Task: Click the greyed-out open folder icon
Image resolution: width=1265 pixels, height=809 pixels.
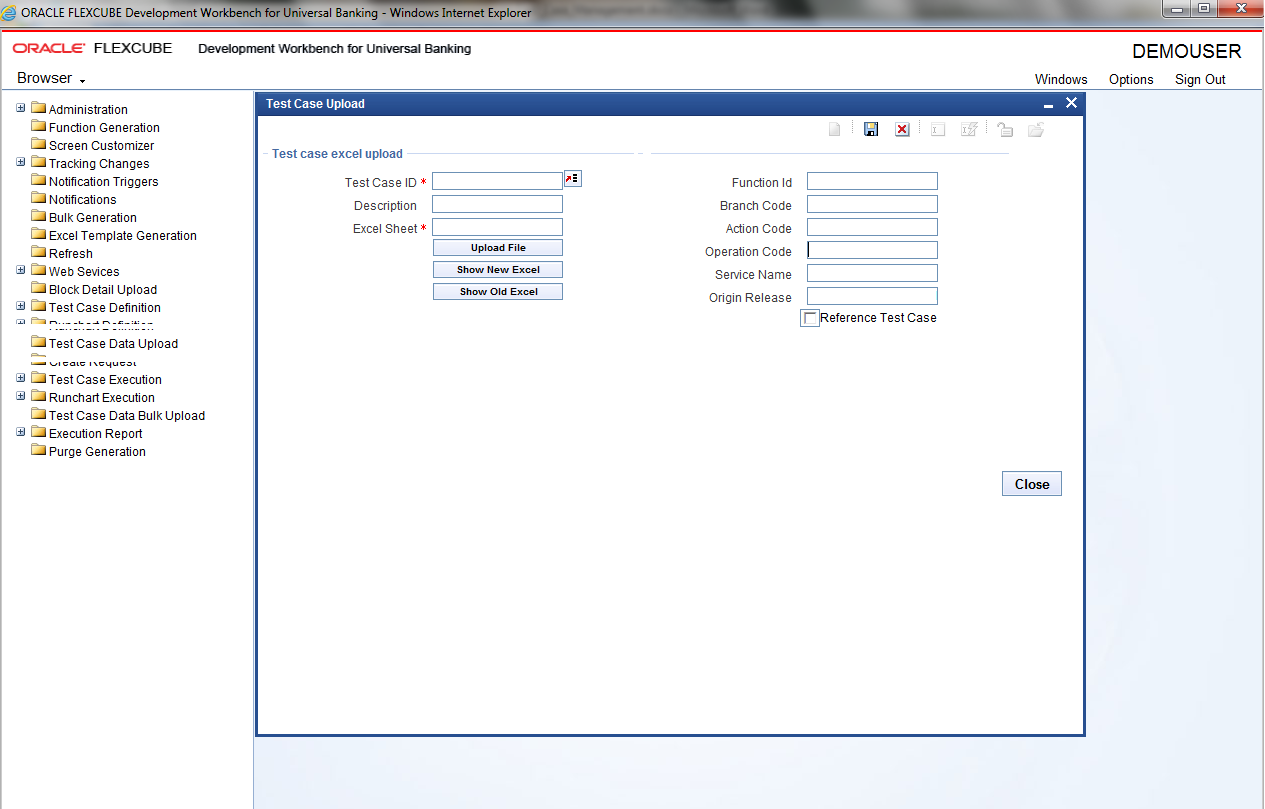Action: [1036, 129]
